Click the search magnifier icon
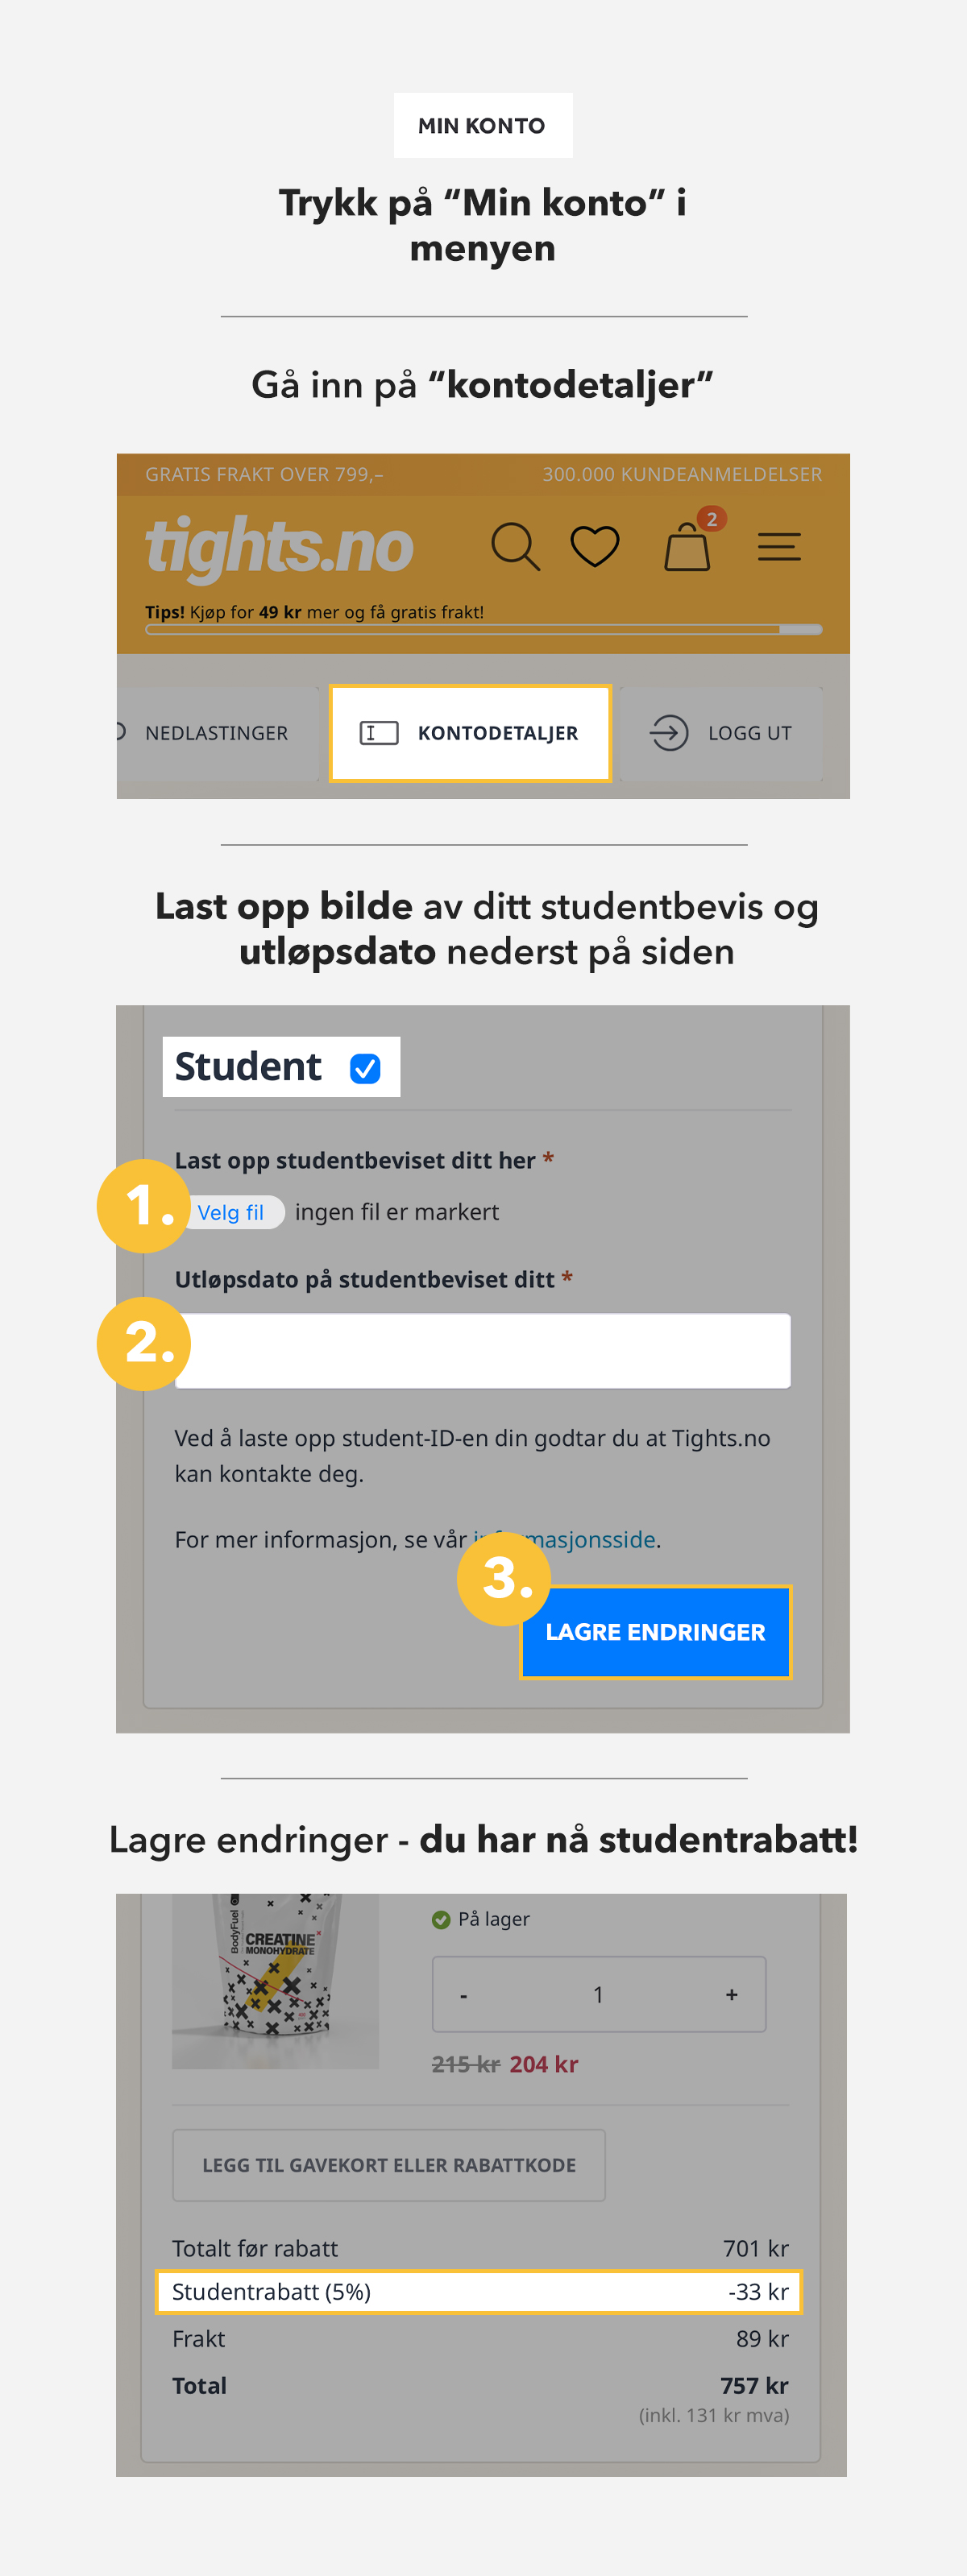The width and height of the screenshot is (967, 2576). [515, 547]
